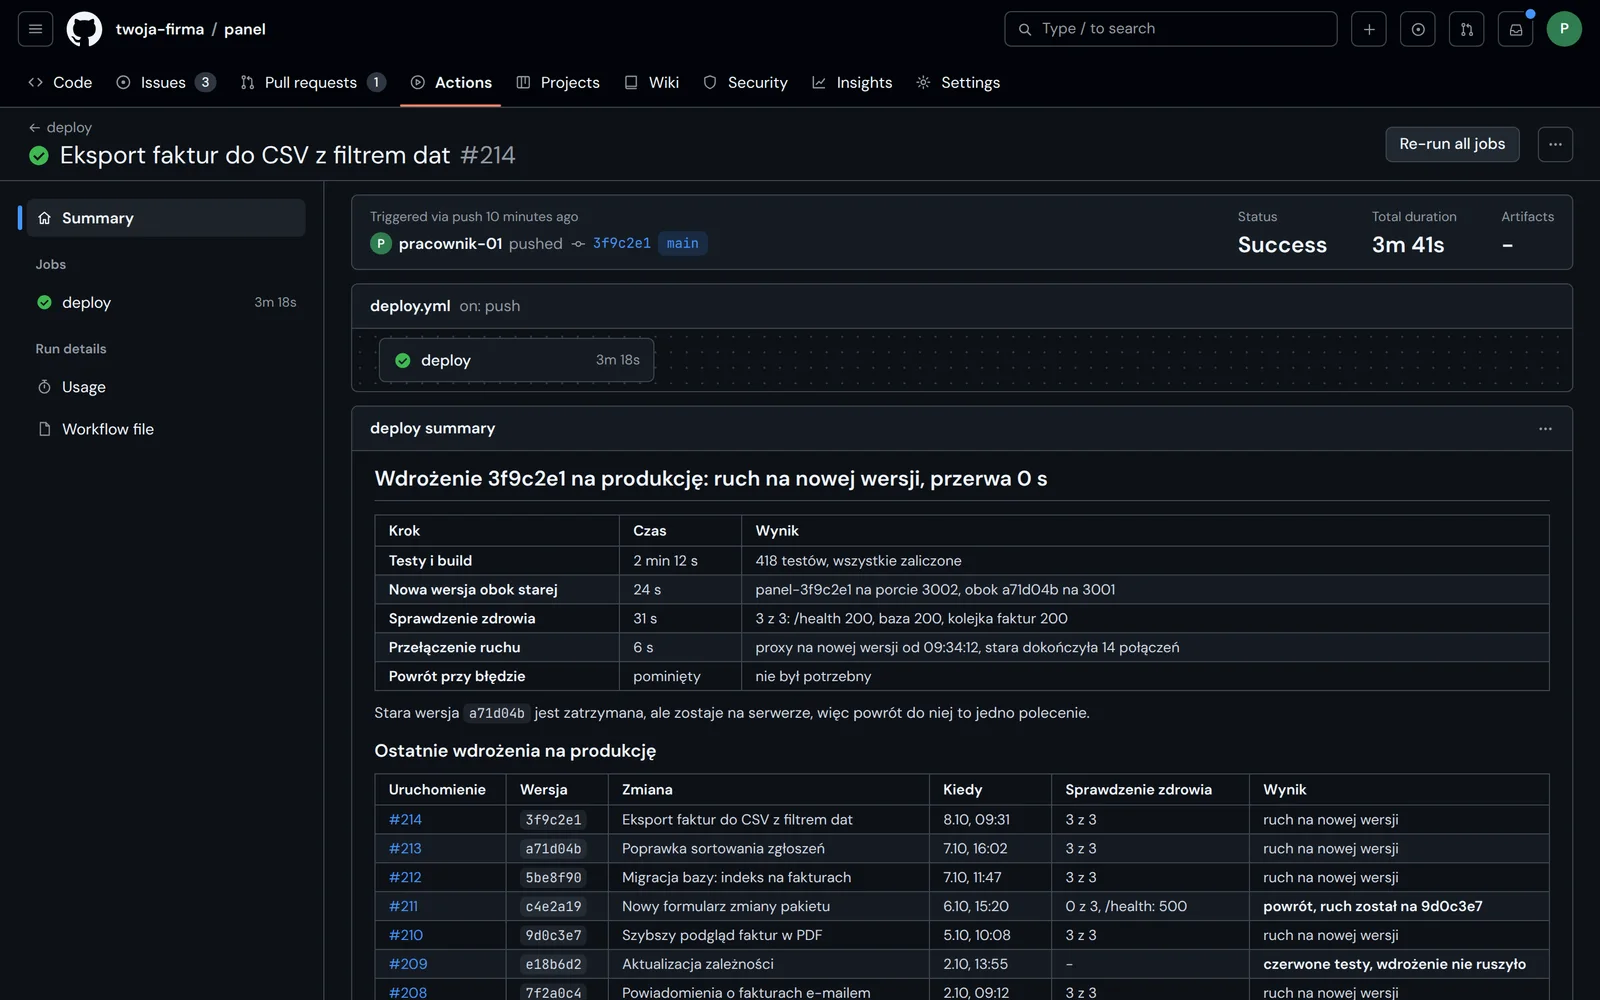
Task: Click the main branch label
Action: (x=682, y=243)
